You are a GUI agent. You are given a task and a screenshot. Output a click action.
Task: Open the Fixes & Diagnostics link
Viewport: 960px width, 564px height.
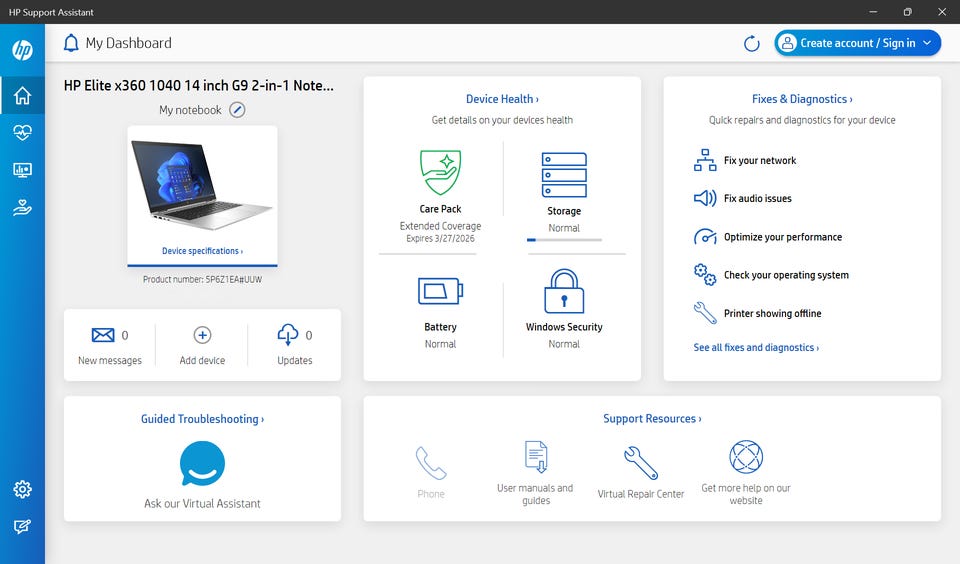802,99
